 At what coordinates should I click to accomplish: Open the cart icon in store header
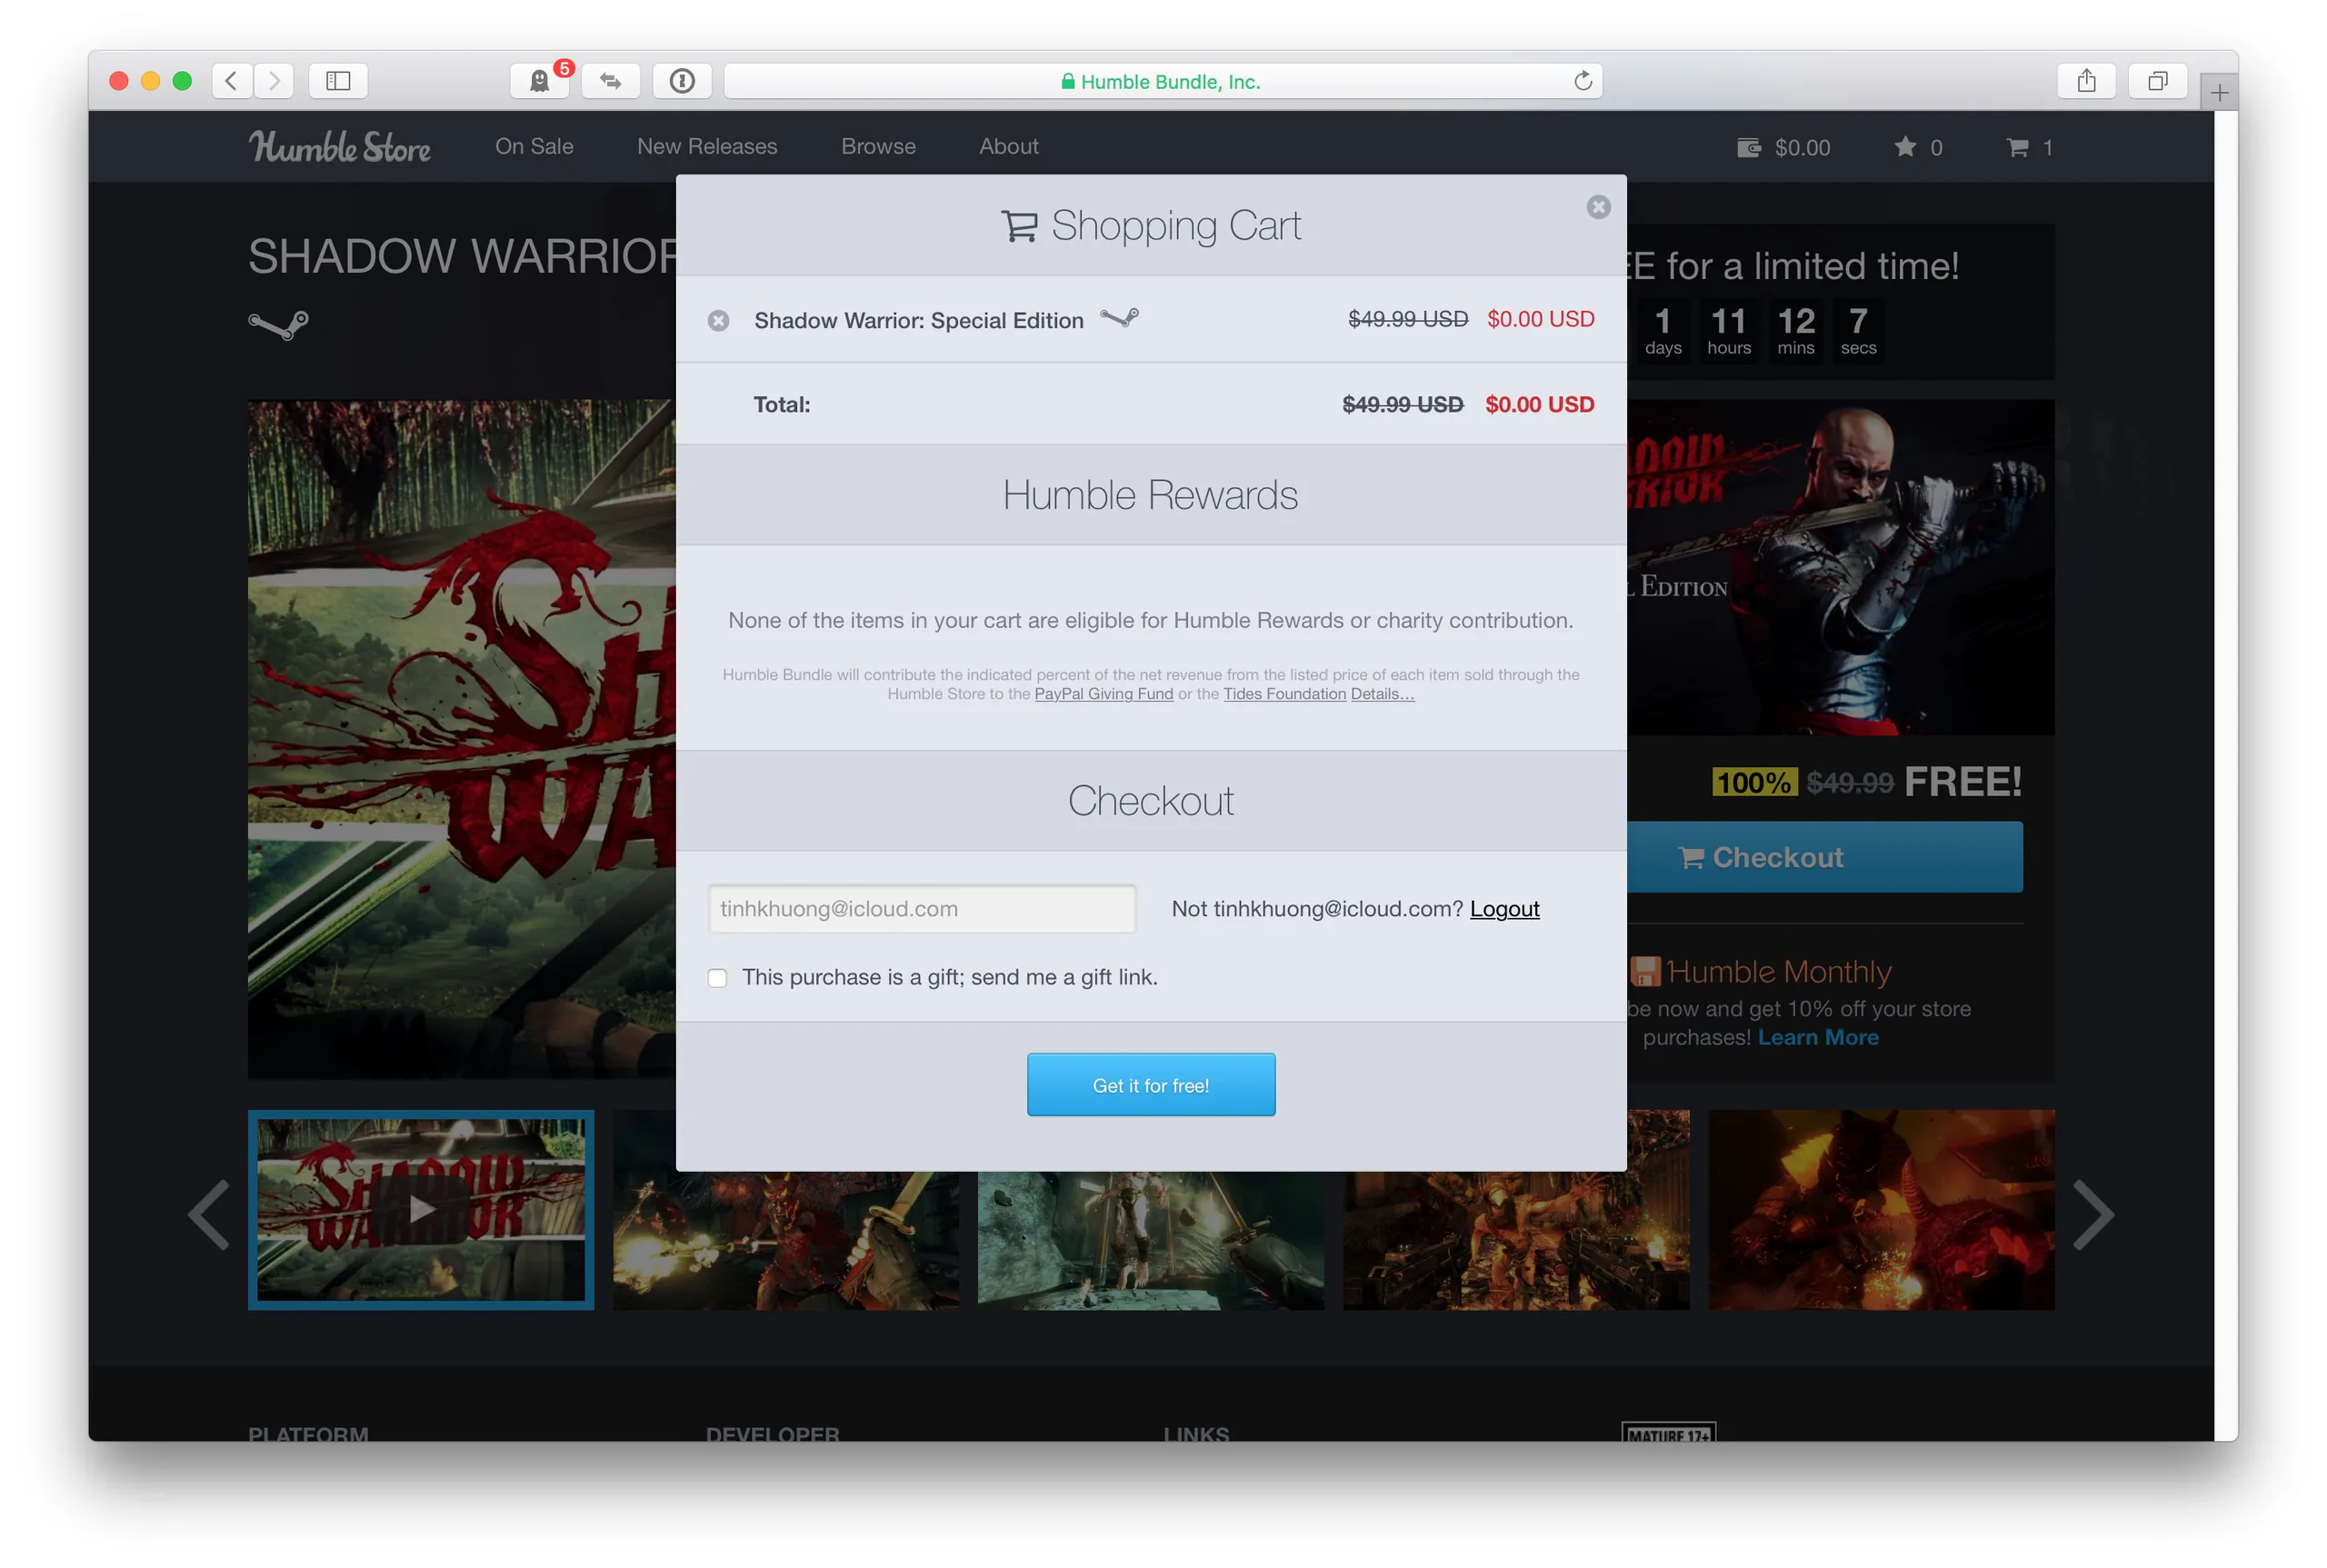(2028, 147)
